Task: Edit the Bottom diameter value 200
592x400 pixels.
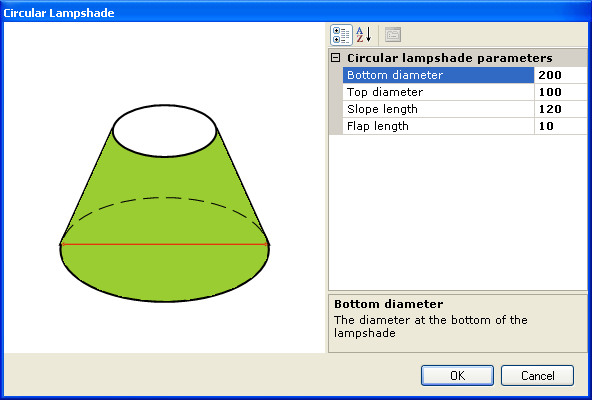Action: coord(561,75)
